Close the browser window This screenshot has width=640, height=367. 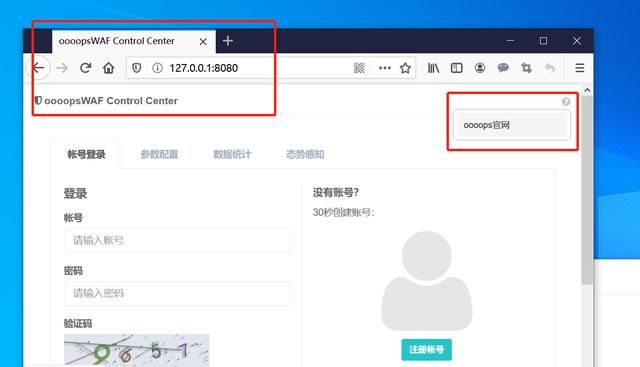[x=576, y=41]
